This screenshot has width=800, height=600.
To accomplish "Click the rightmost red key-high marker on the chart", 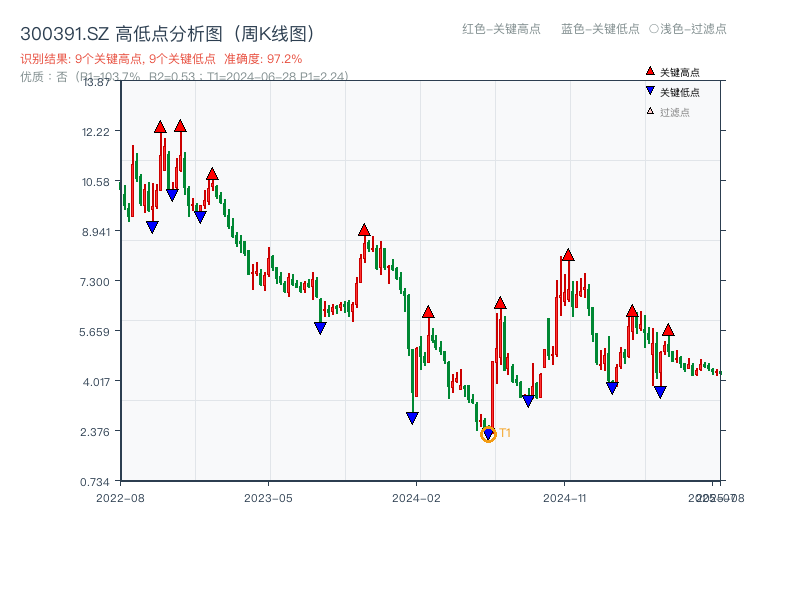I will (668, 331).
